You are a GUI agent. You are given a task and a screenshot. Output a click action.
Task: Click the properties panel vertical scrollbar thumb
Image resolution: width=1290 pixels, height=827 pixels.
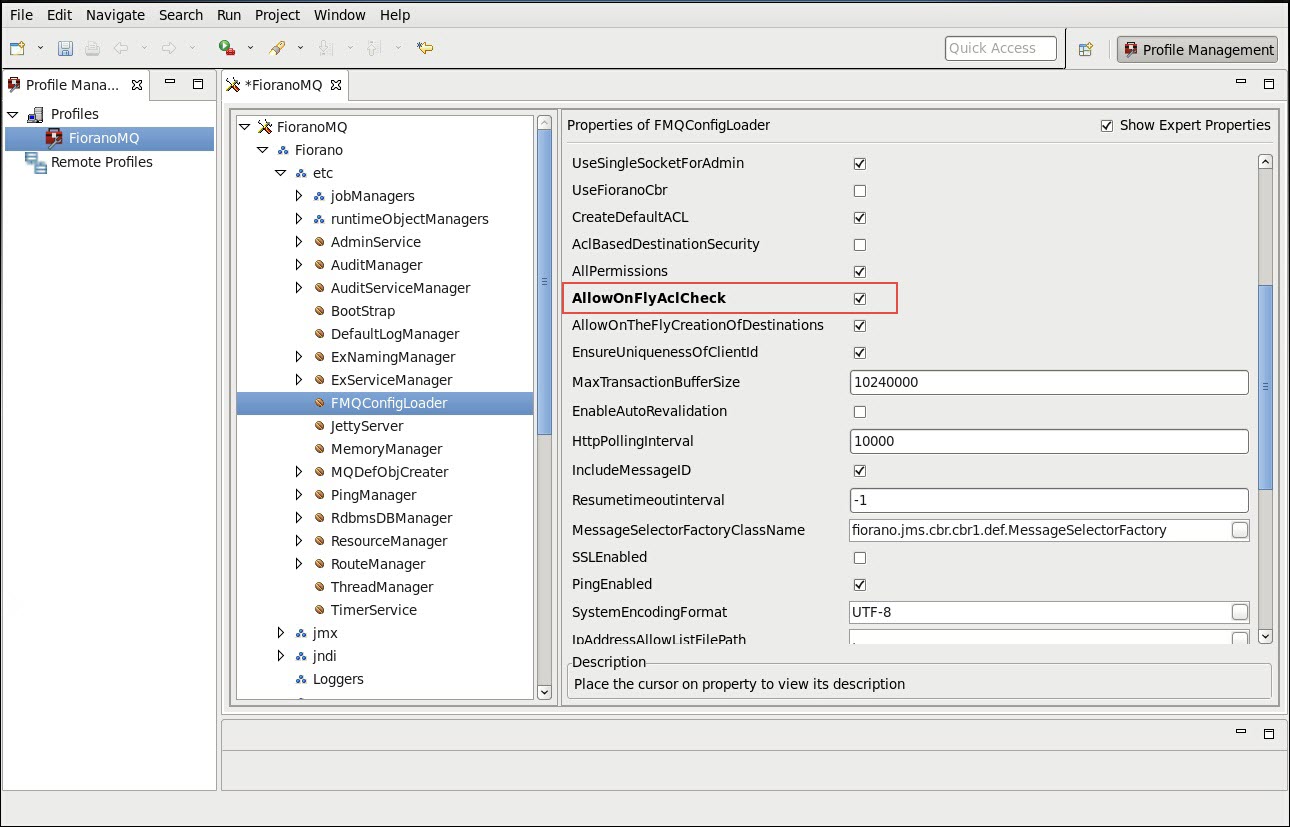(x=1265, y=386)
